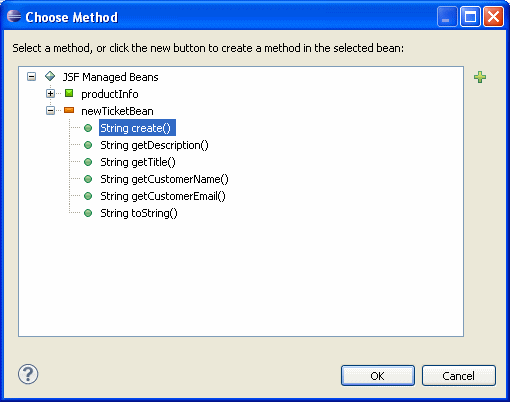Click the green dot beside String create()

88,128
